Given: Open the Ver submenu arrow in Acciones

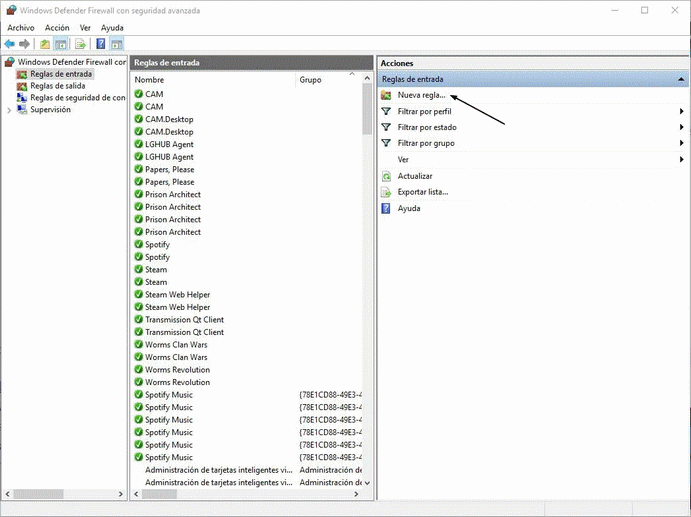Looking at the screenshot, I should (681, 160).
